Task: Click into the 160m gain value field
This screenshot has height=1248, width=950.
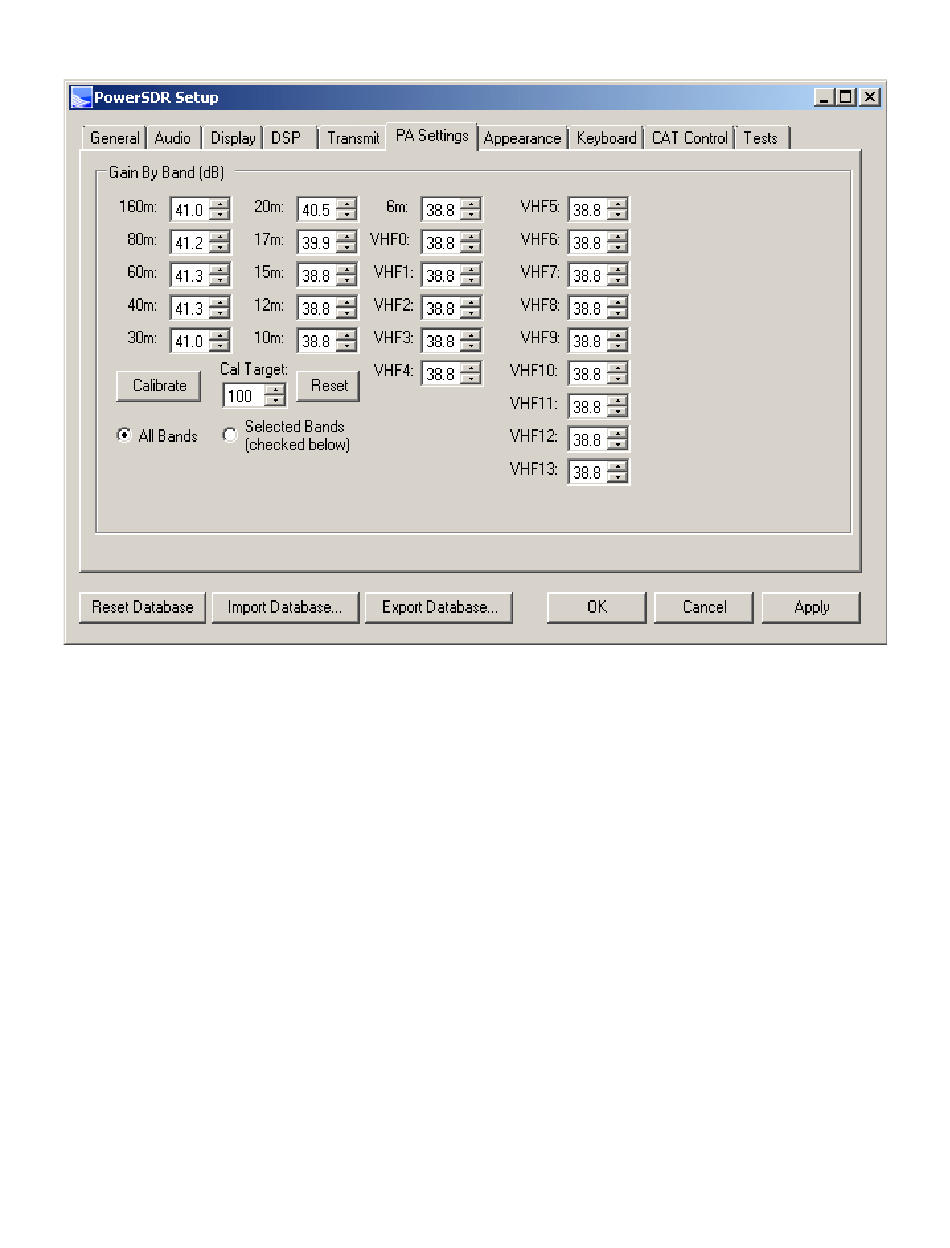Action: [191, 210]
